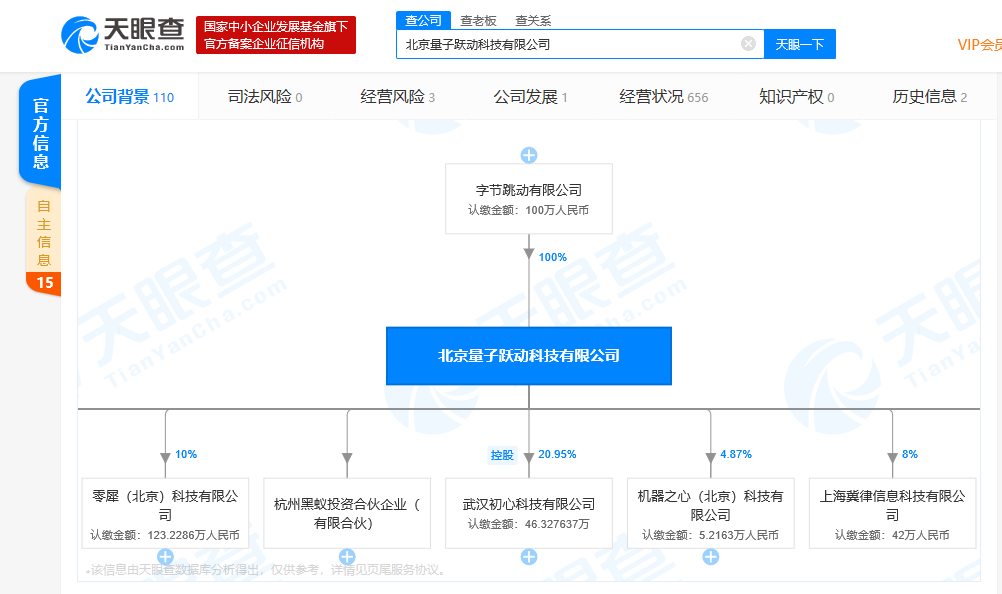Click the 100% shareholding label
Image resolution: width=1002 pixels, height=594 pixels.
point(553,257)
